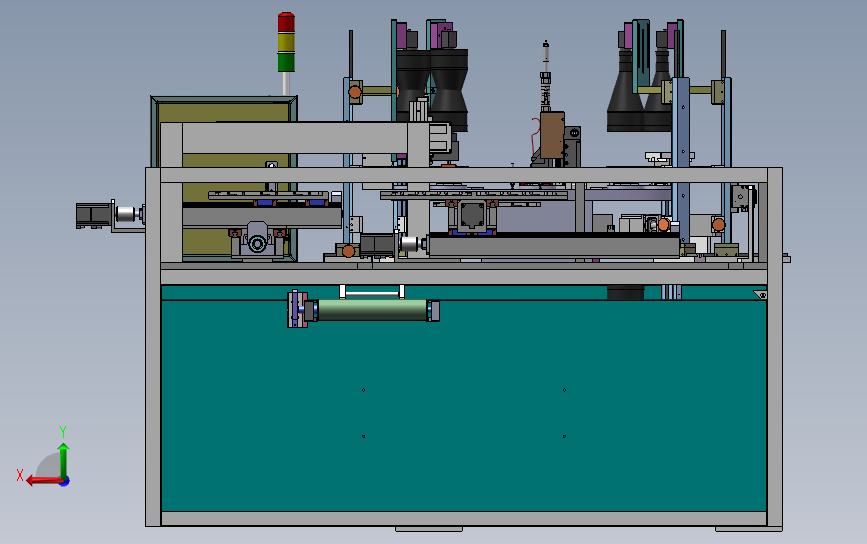Select the stepper motor protruding on far left
The width and height of the screenshot is (867, 544).
93,216
